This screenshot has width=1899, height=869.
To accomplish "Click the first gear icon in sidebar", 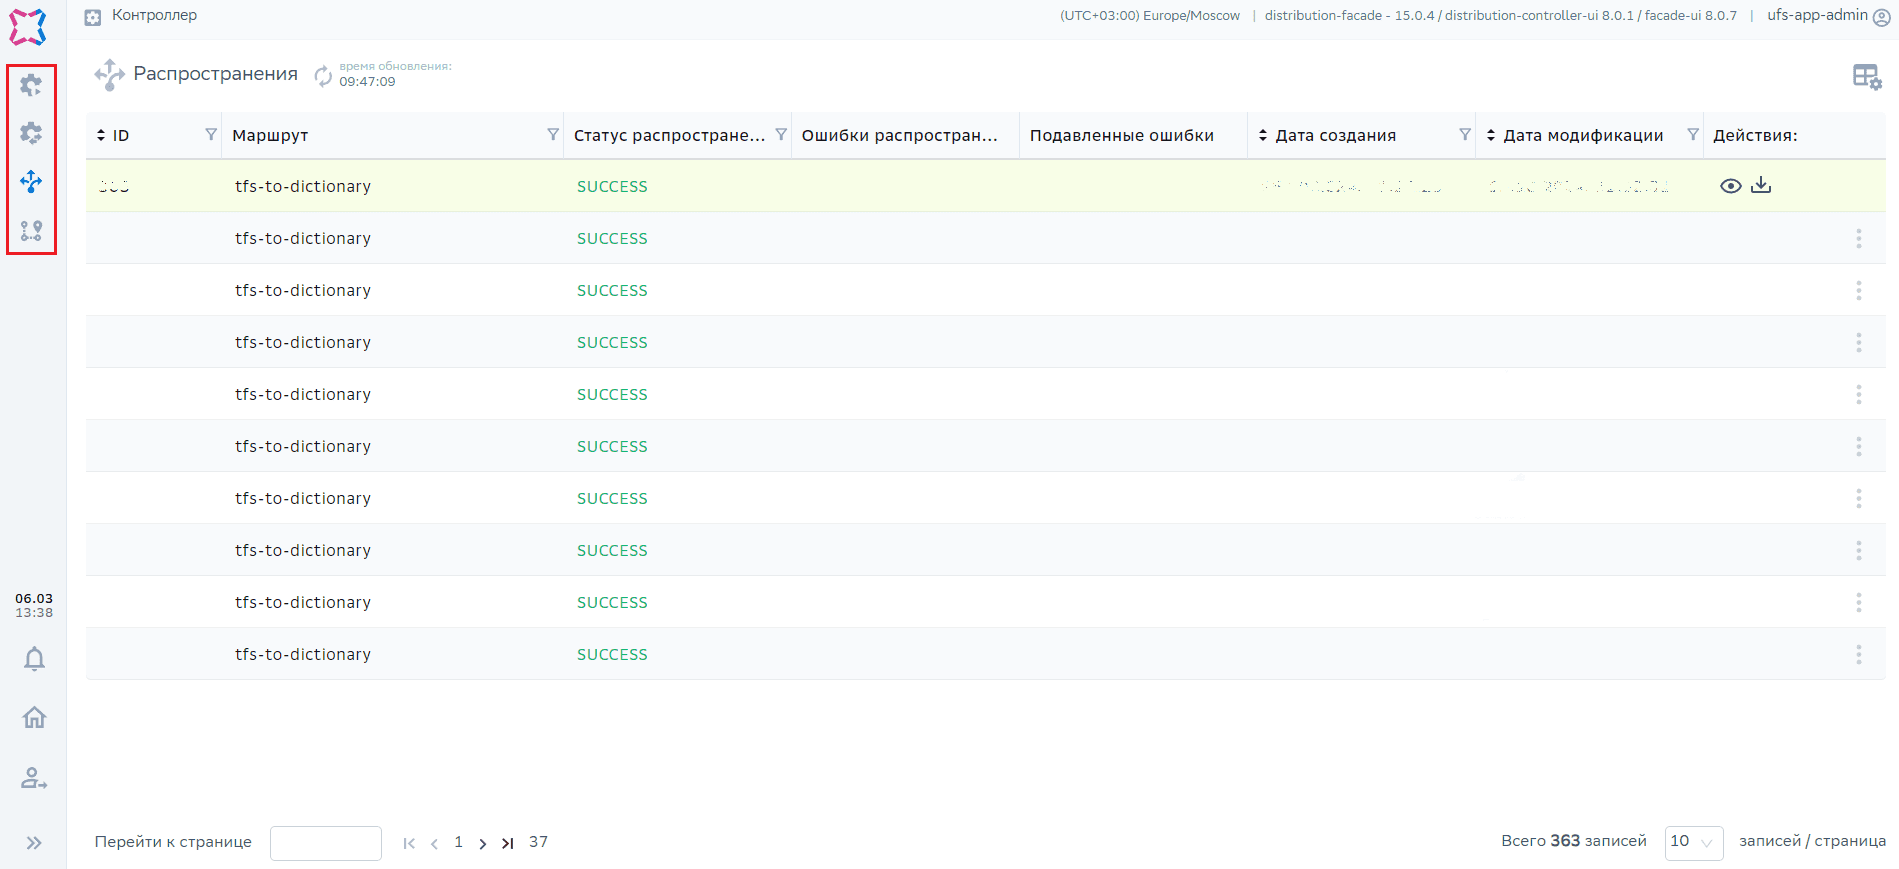I will click(x=31, y=85).
